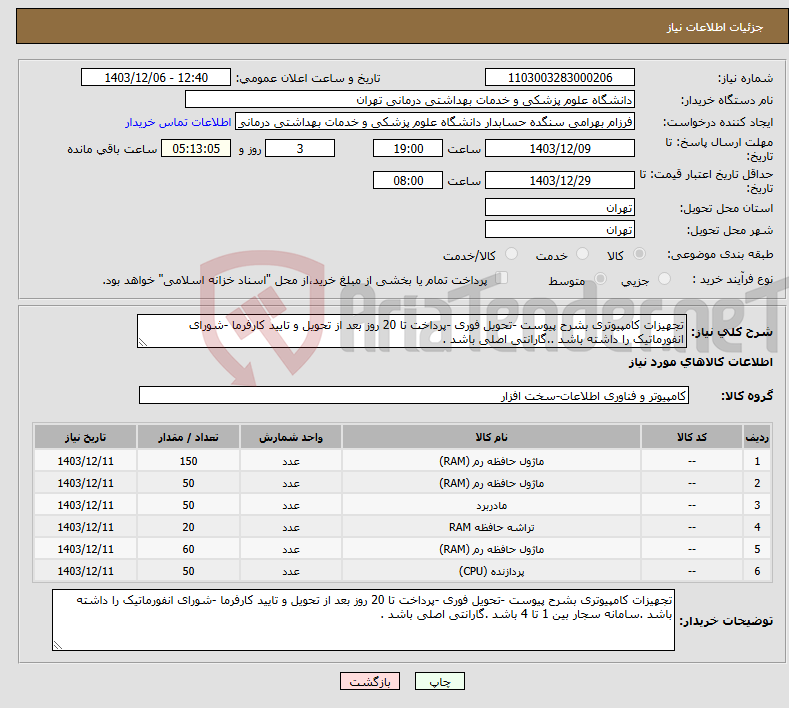
Task: Click the تاریخ نیاز column header
Action: 86,437
